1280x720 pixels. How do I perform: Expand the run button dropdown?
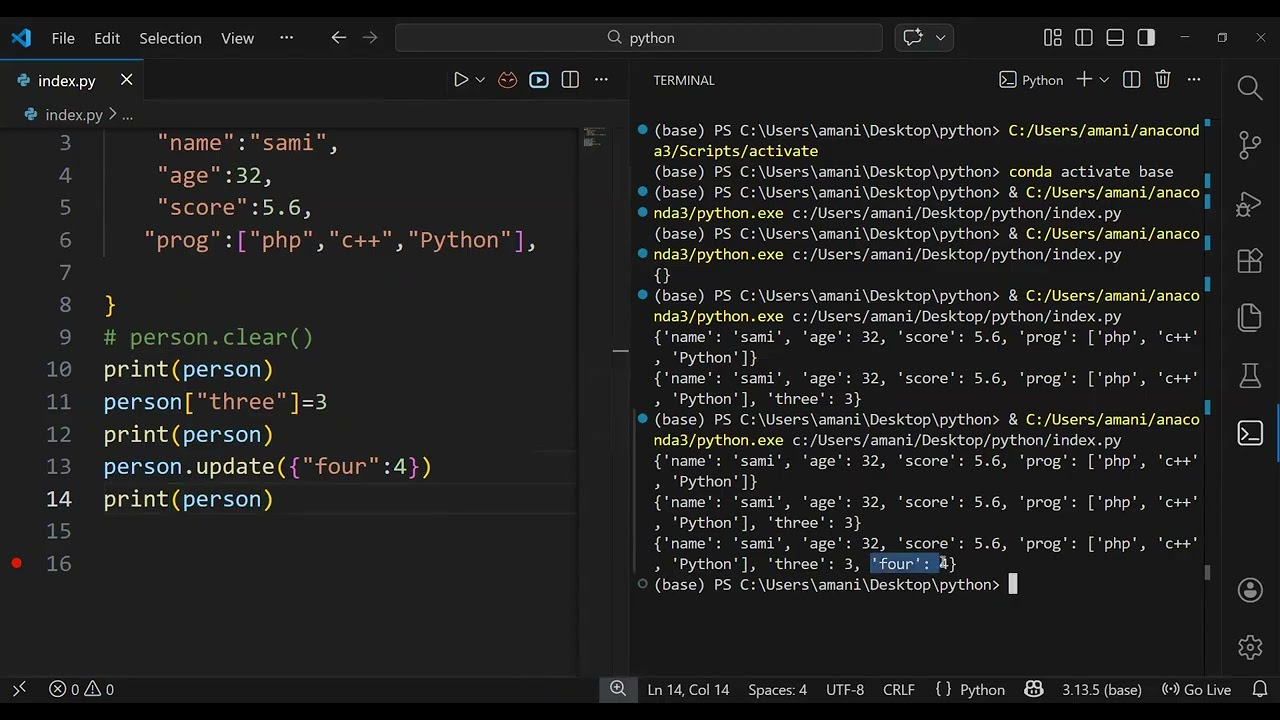pos(480,80)
